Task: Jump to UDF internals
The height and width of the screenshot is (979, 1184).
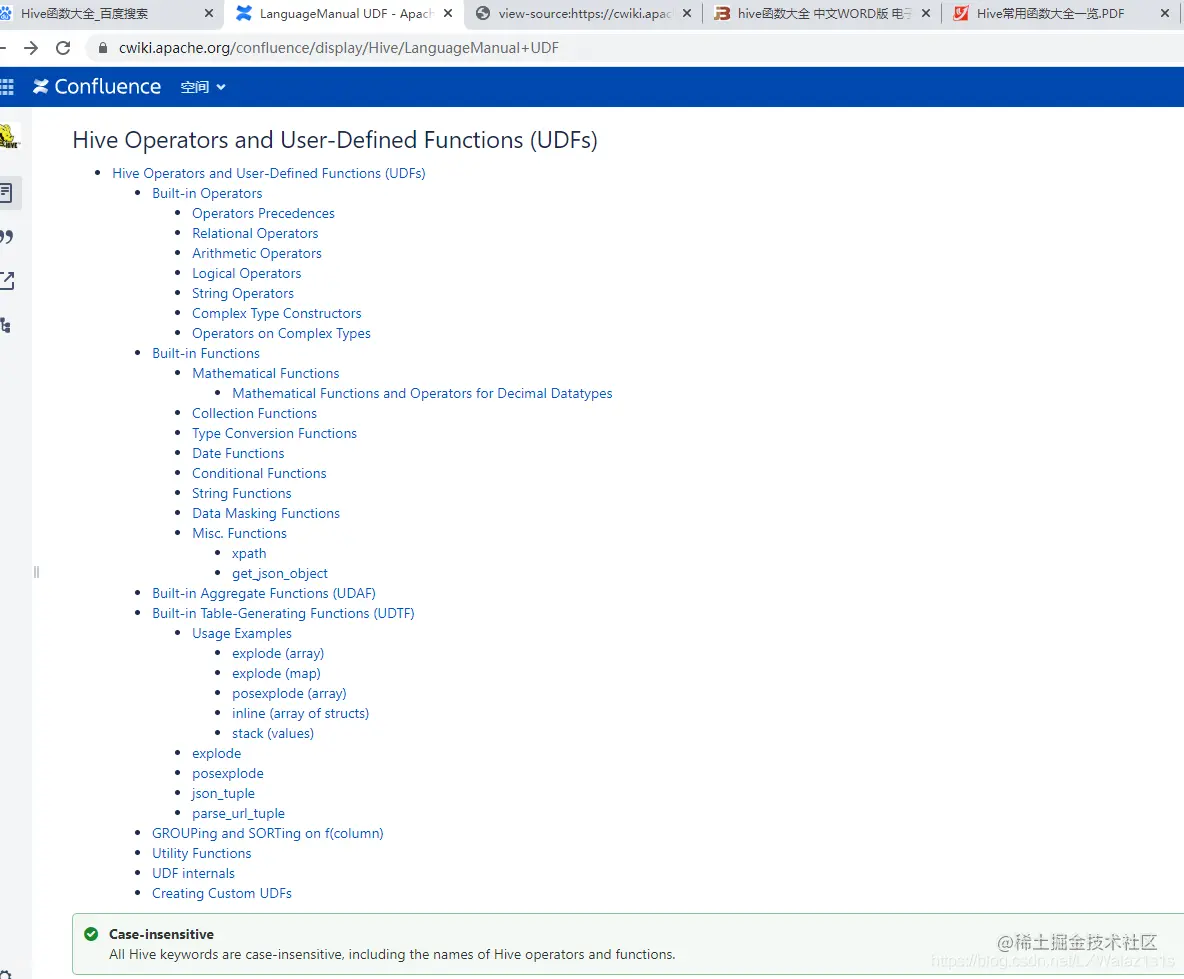Action: coord(193,873)
